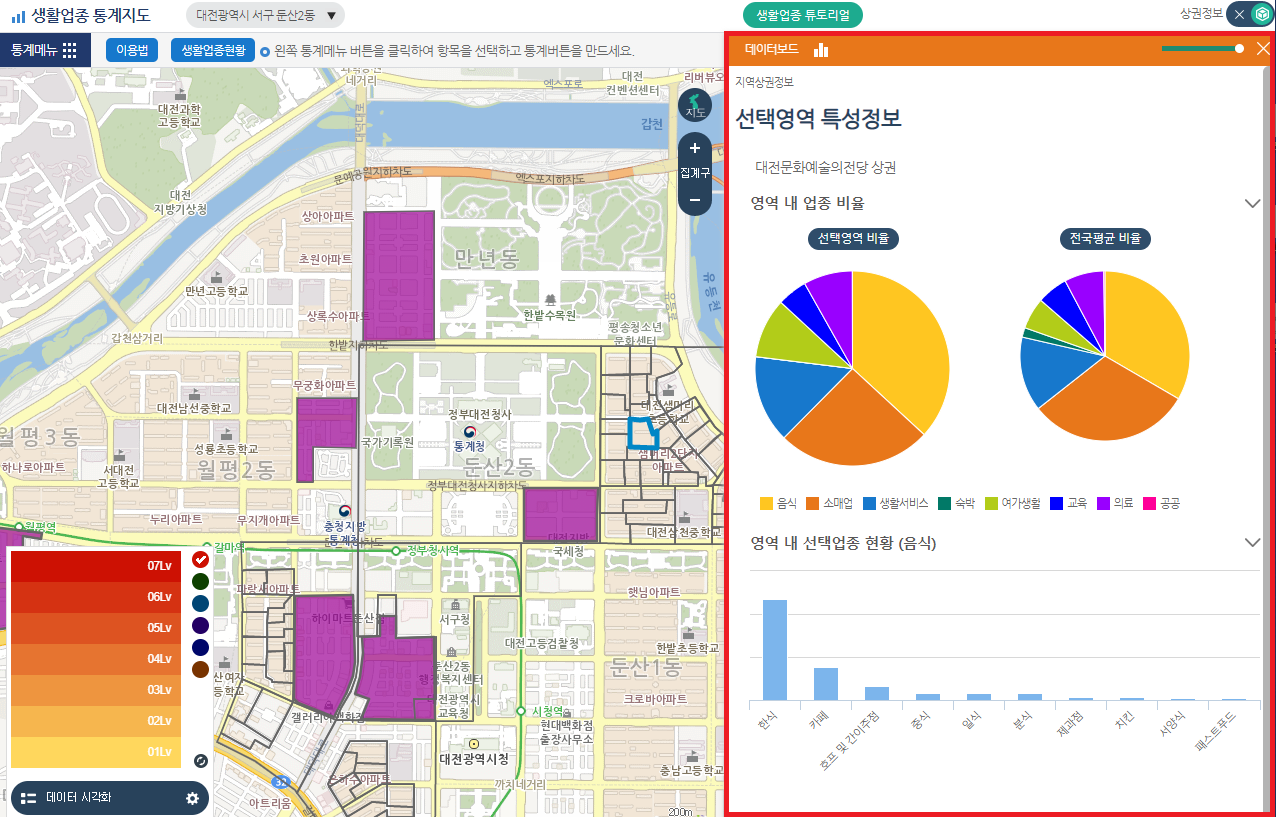Viewport: 1276px width, 817px height.
Task: Open data visualization settings gear
Action: tap(192, 798)
